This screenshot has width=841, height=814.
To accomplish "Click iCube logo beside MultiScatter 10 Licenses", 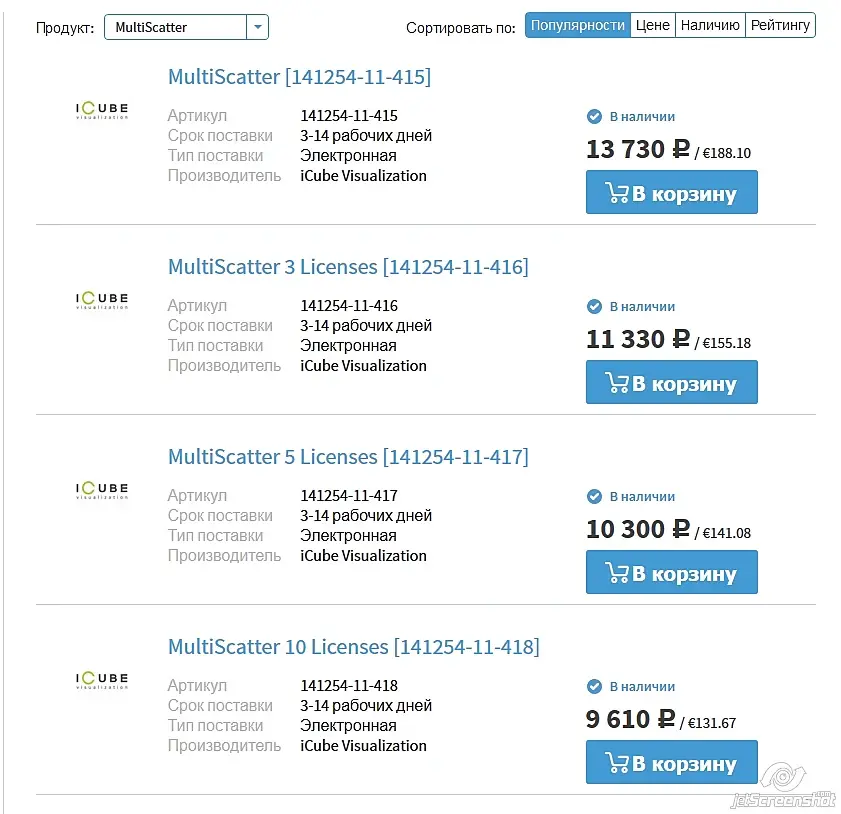I will pos(102,680).
